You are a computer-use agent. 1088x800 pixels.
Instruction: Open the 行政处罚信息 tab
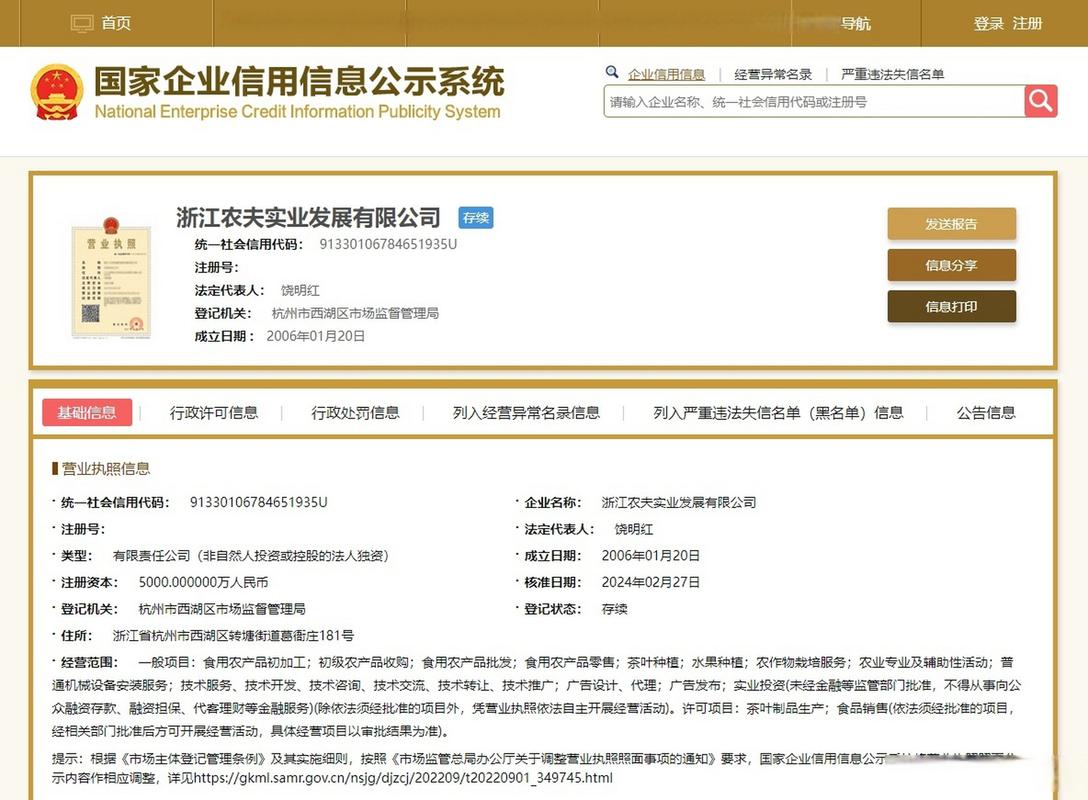(354, 411)
